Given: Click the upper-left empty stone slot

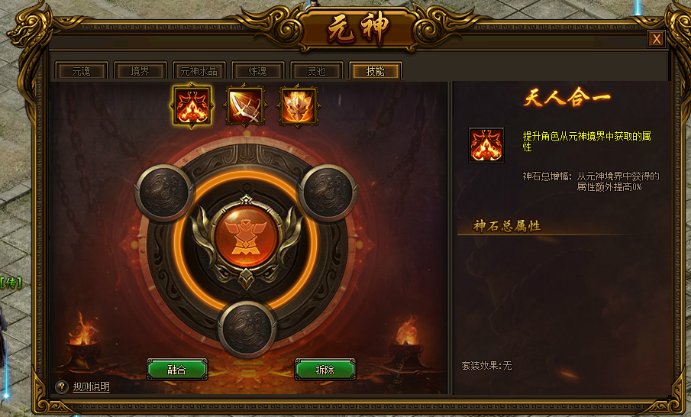Looking at the screenshot, I should click(164, 193).
